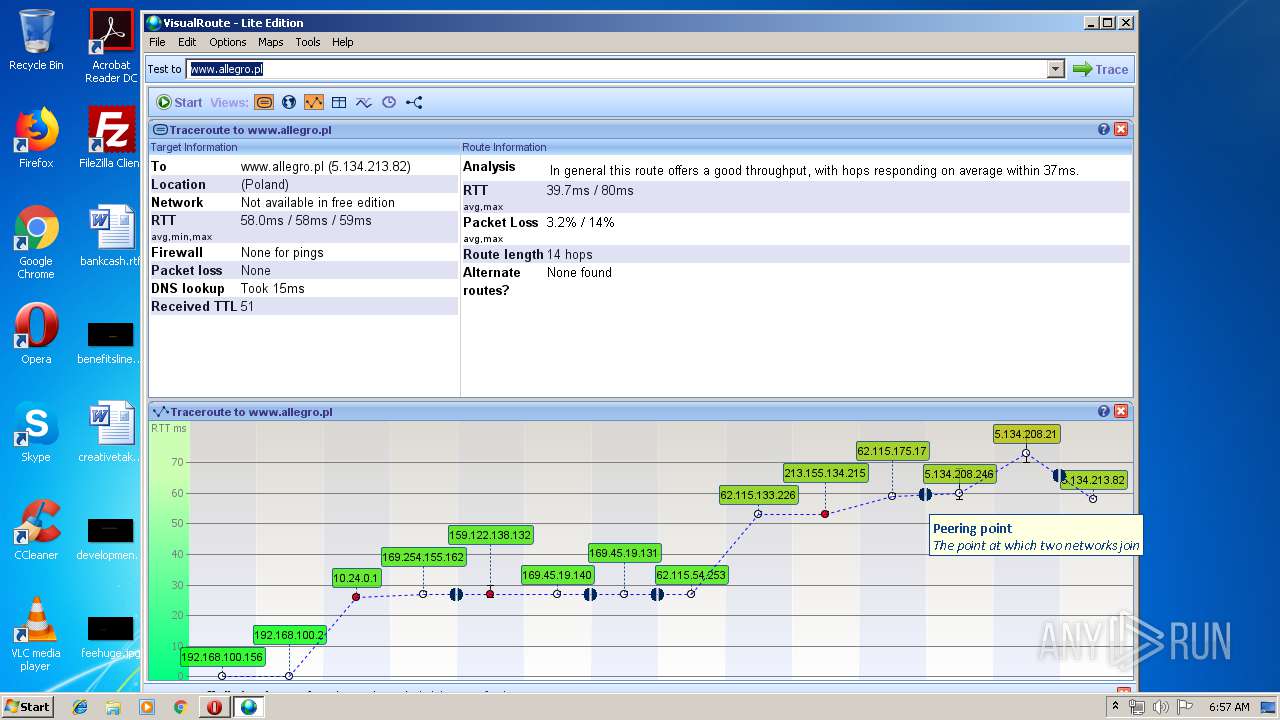The width and height of the screenshot is (1280, 720).
Task: Toggle the world map globe view
Action: point(289,102)
